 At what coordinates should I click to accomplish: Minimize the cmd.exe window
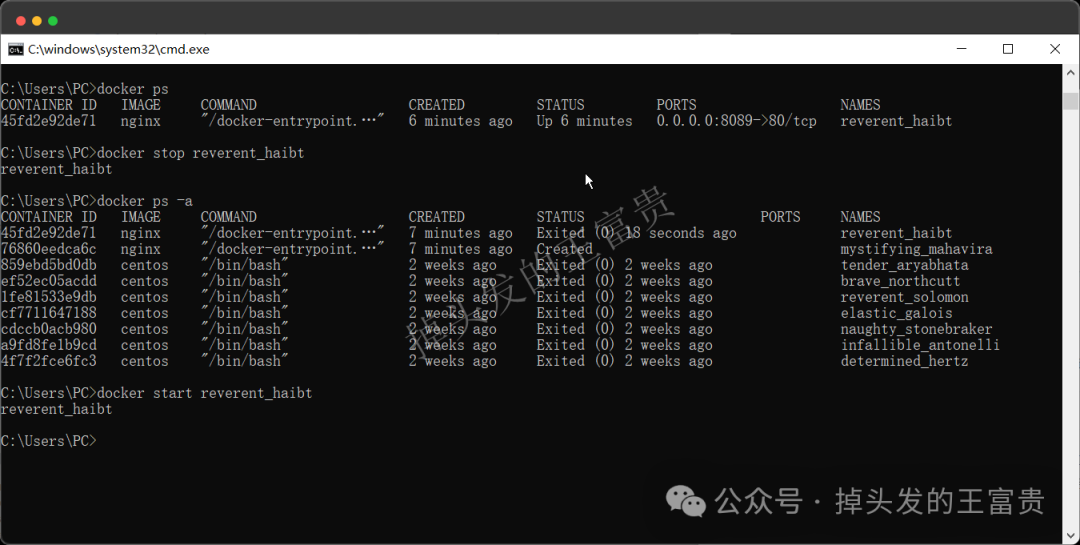point(962,49)
